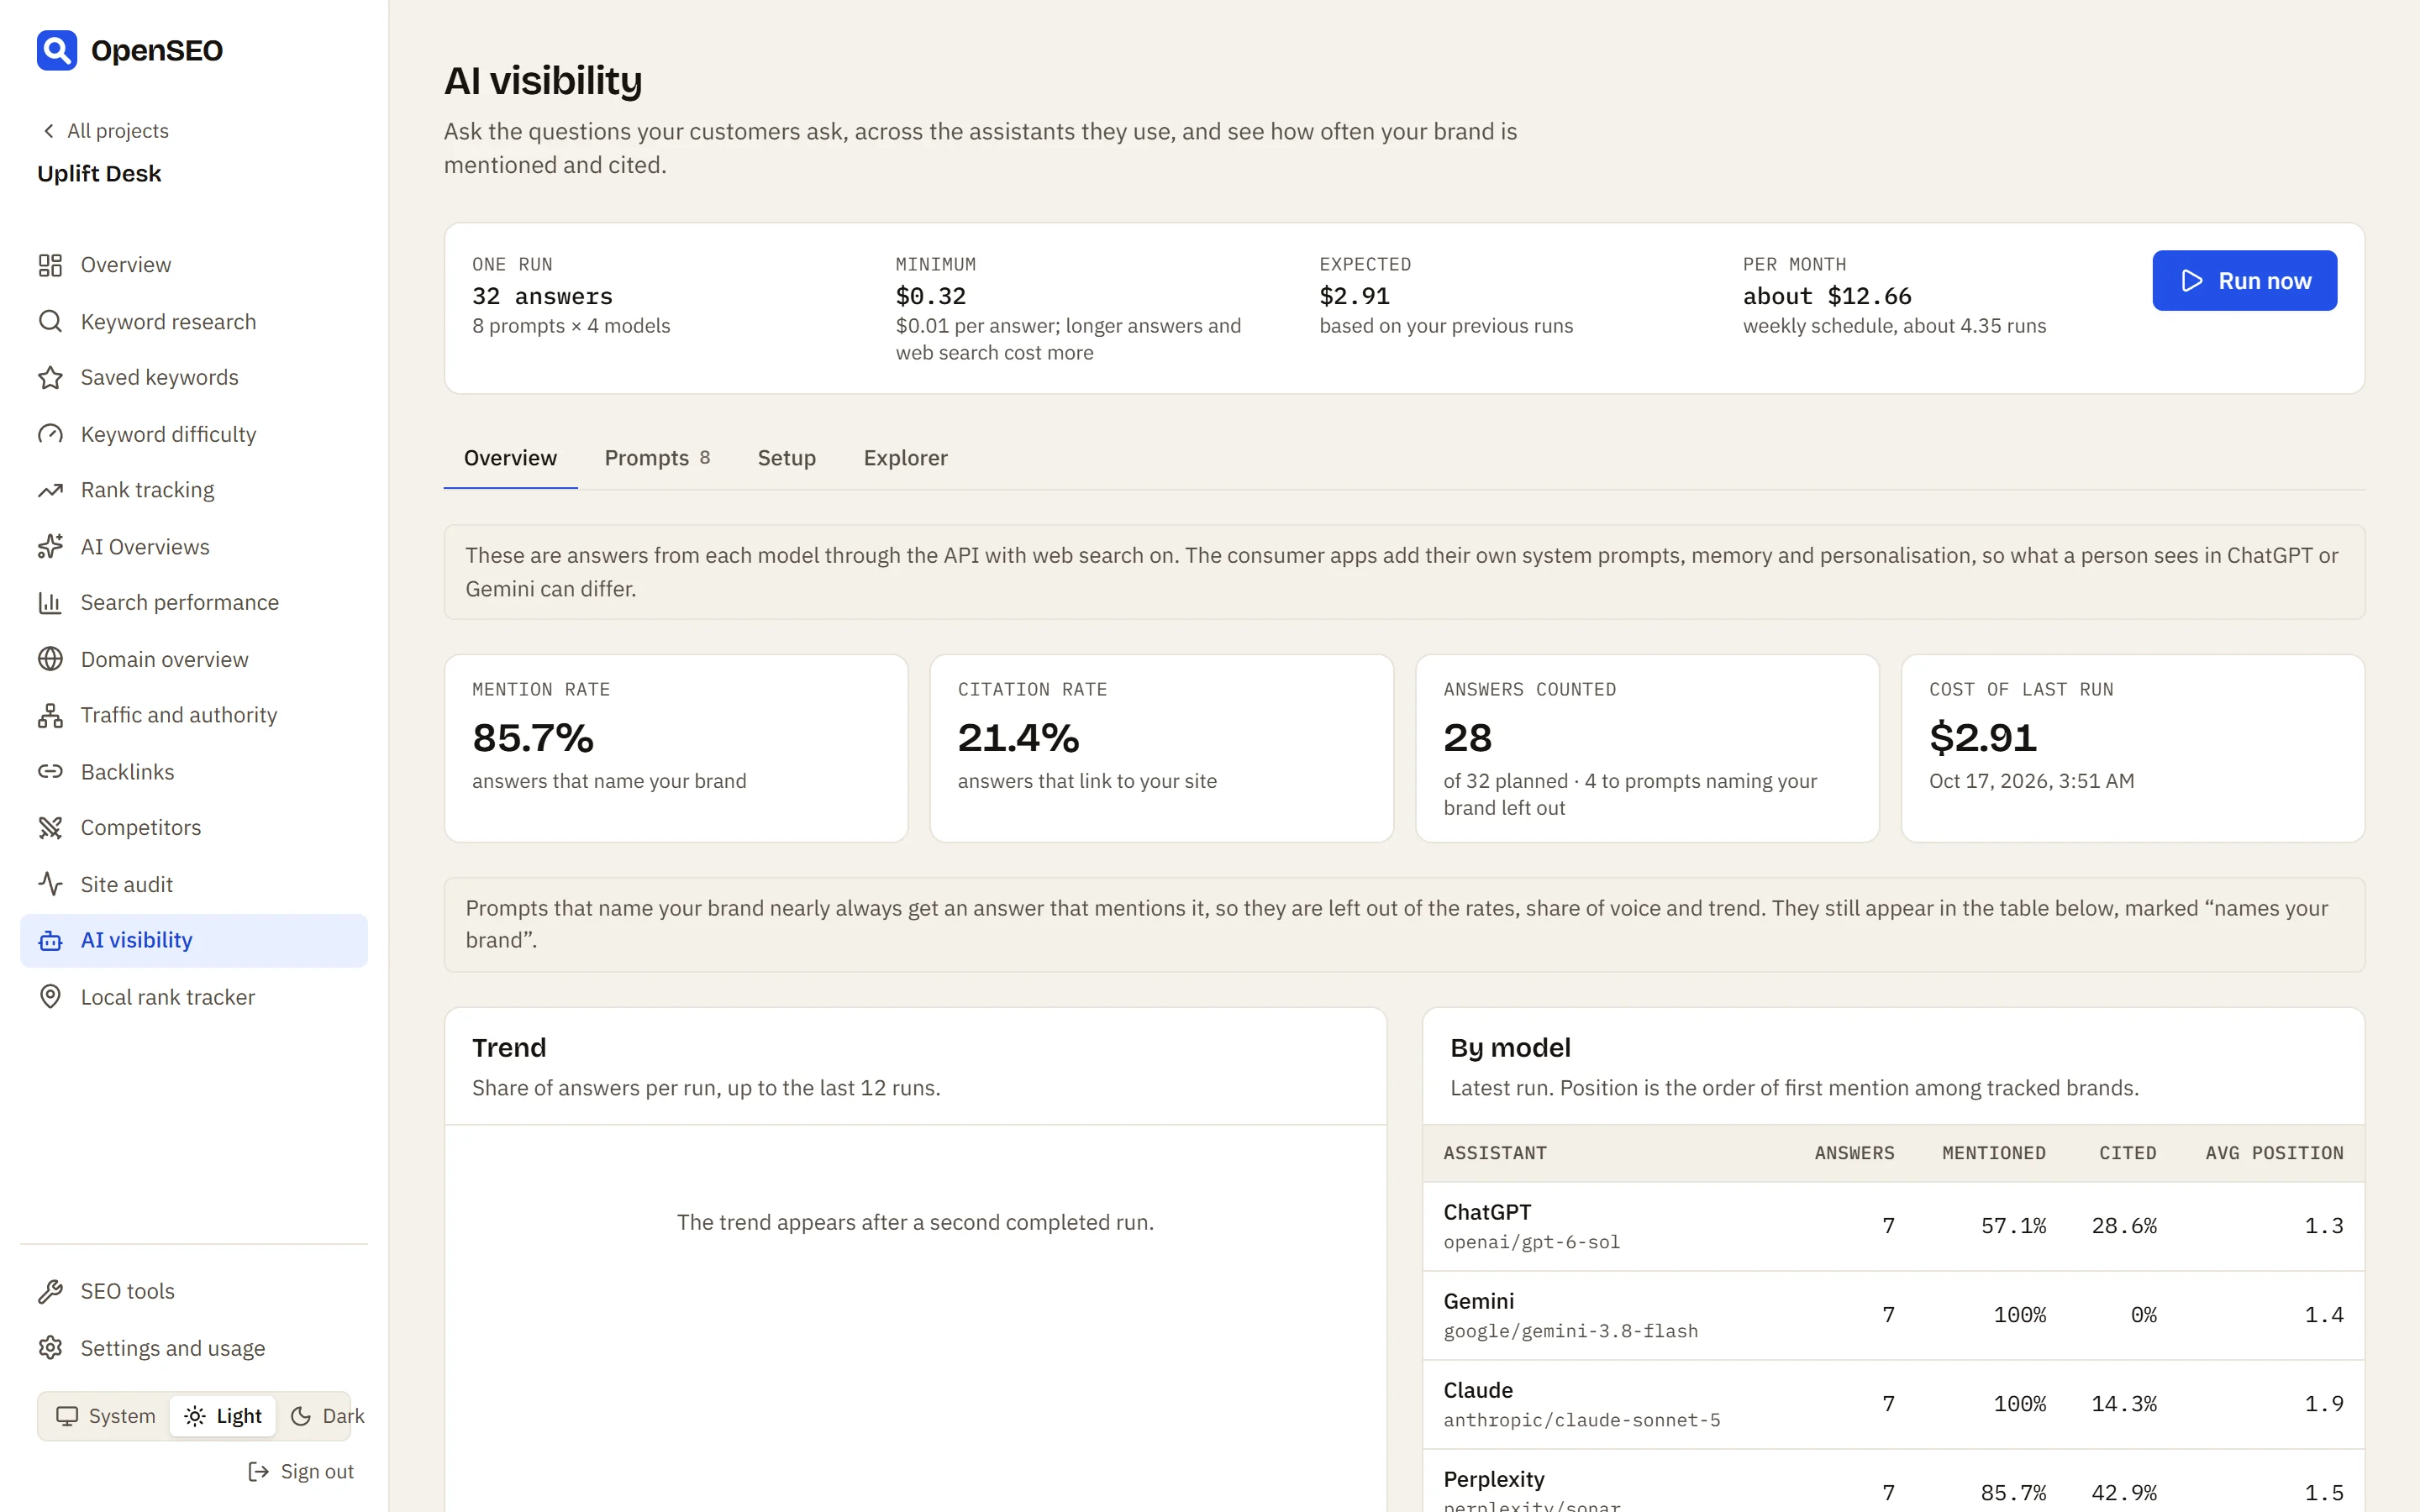Switch theme to Dark
The image size is (2420, 1512).
pyautogui.click(x=327, y=1416)
